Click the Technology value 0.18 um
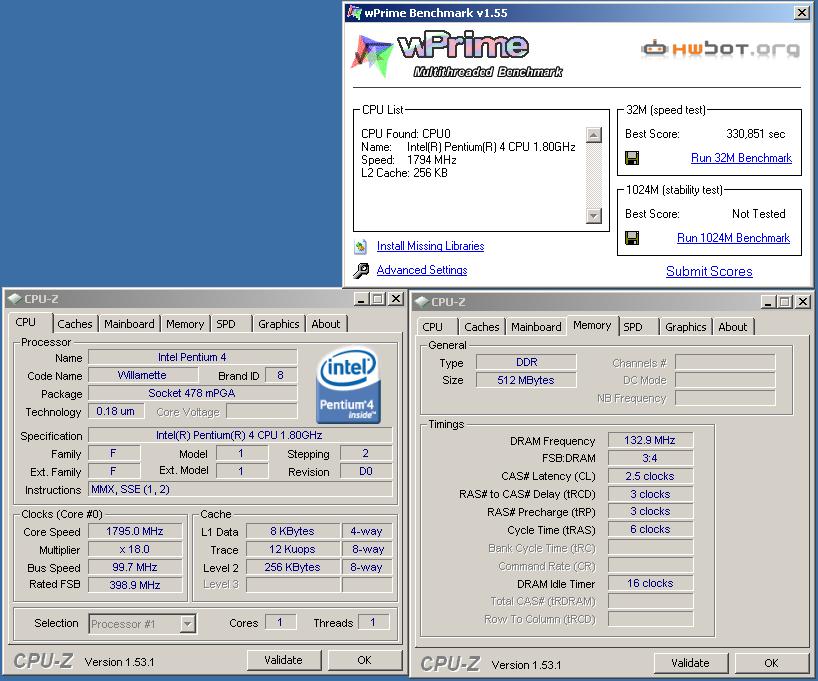818x681 pixels. pyautogui.click(x=115, y=411)
